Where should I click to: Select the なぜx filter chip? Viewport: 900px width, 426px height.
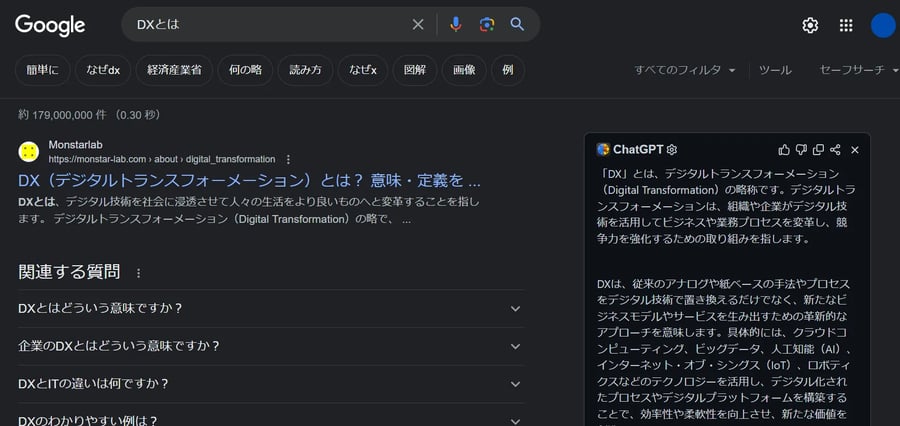pyautogui.click(x=363, y=70)
